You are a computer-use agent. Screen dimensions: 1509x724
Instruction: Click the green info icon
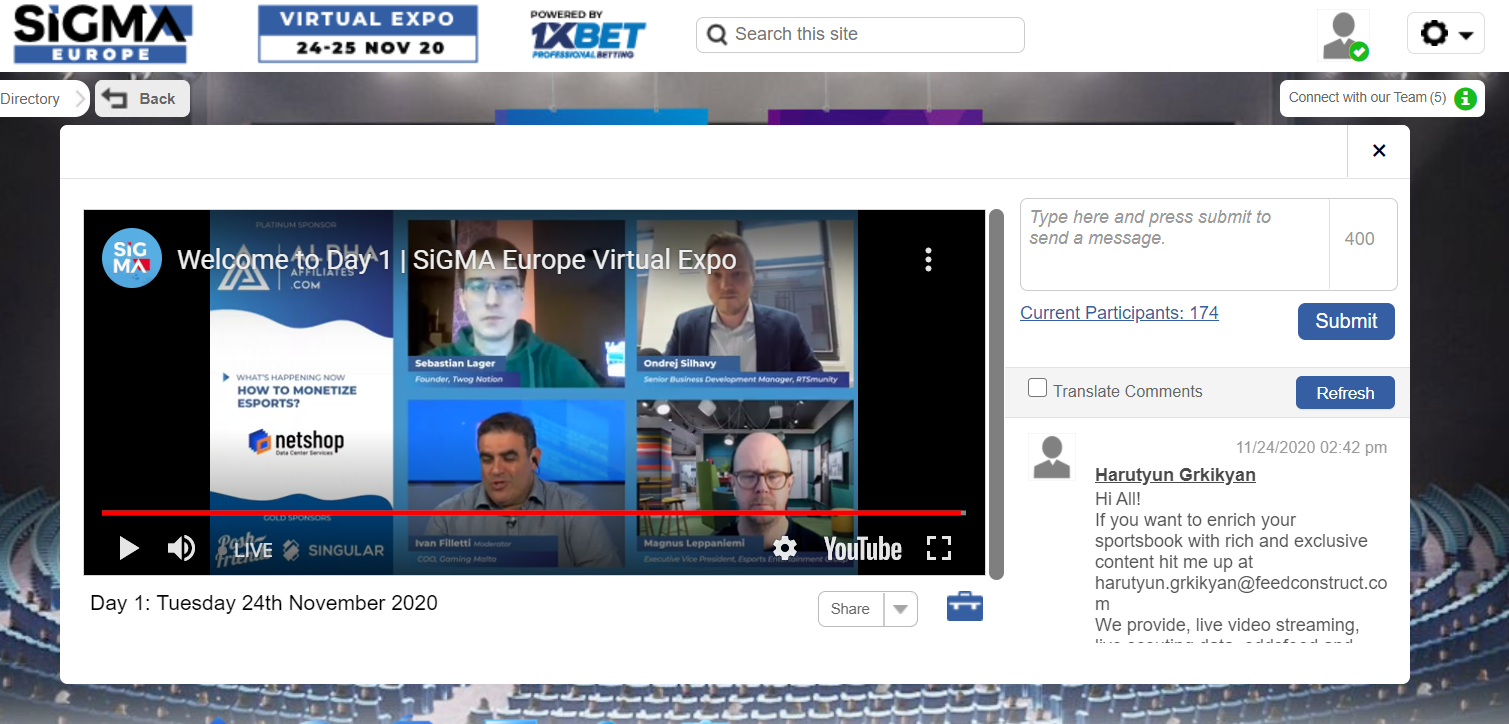pyautogui.click(x=1465, y=98)
